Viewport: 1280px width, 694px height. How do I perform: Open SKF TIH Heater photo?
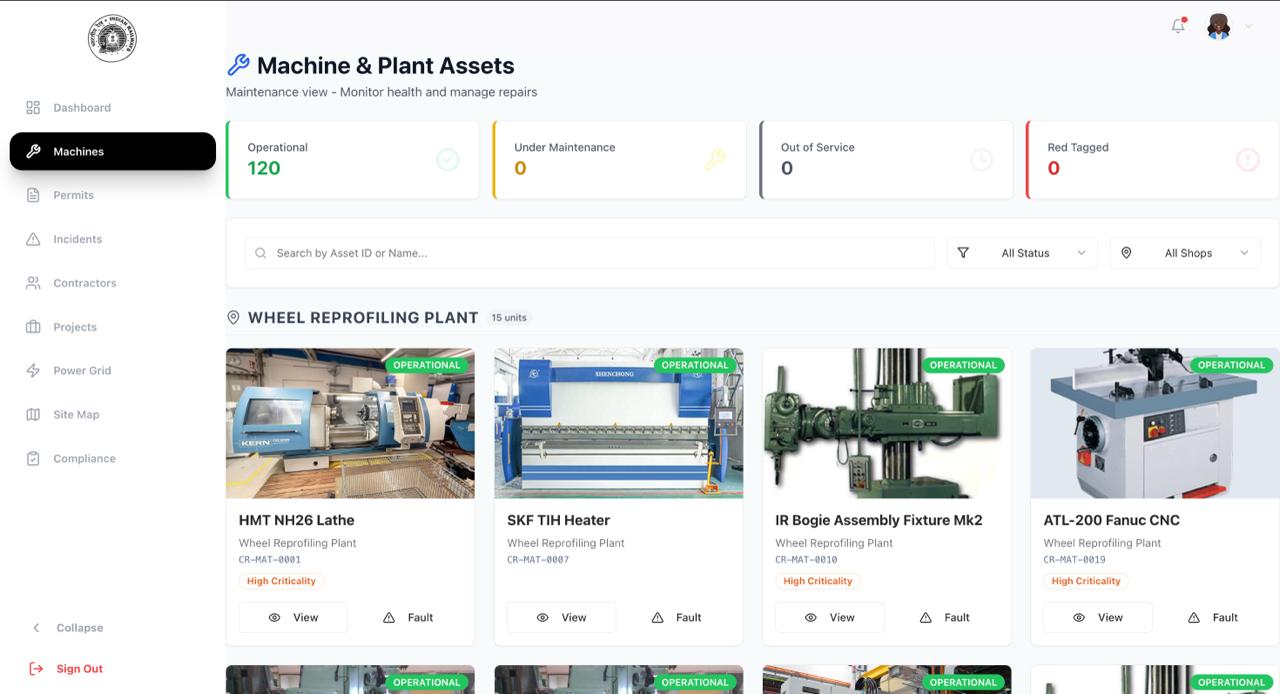pos(619,423)
